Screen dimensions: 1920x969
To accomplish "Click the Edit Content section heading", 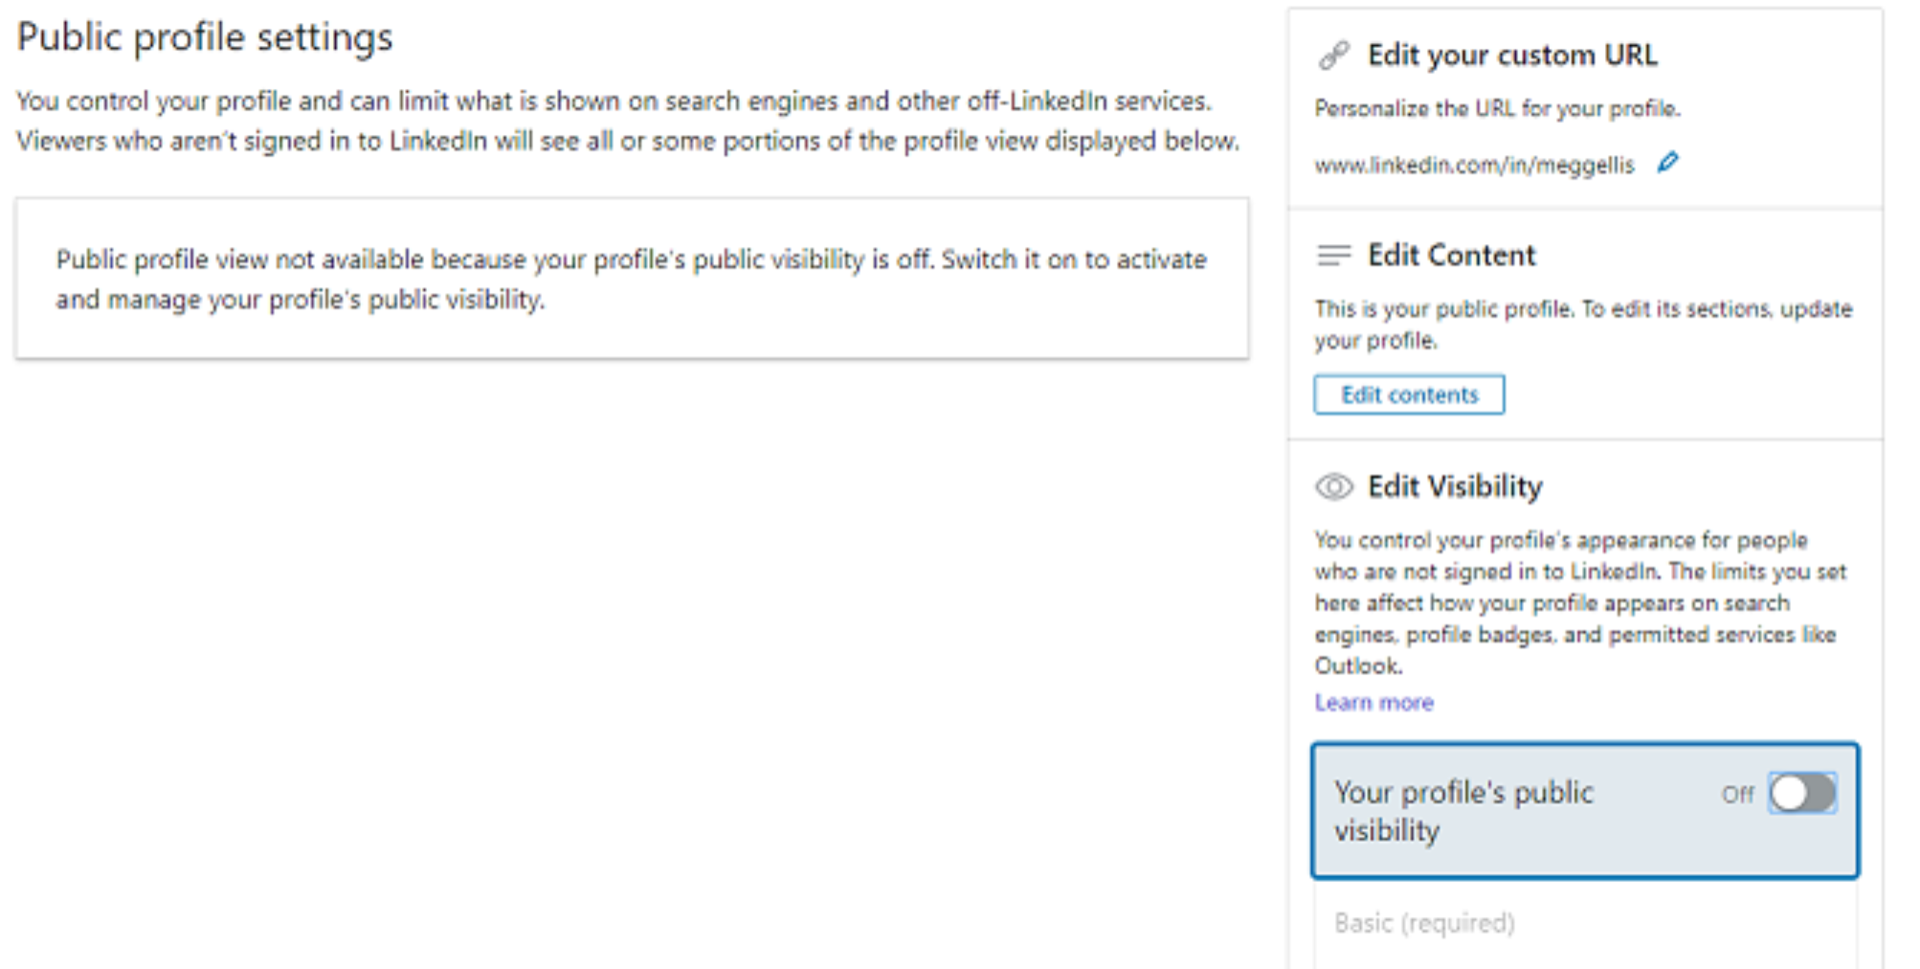I will pos(1451,256).
